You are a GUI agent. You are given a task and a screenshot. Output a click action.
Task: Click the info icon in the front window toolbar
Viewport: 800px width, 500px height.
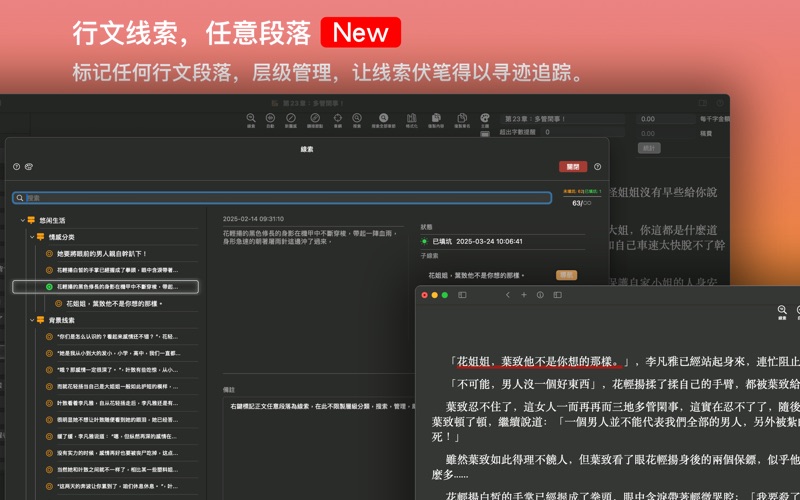point(540,295)
